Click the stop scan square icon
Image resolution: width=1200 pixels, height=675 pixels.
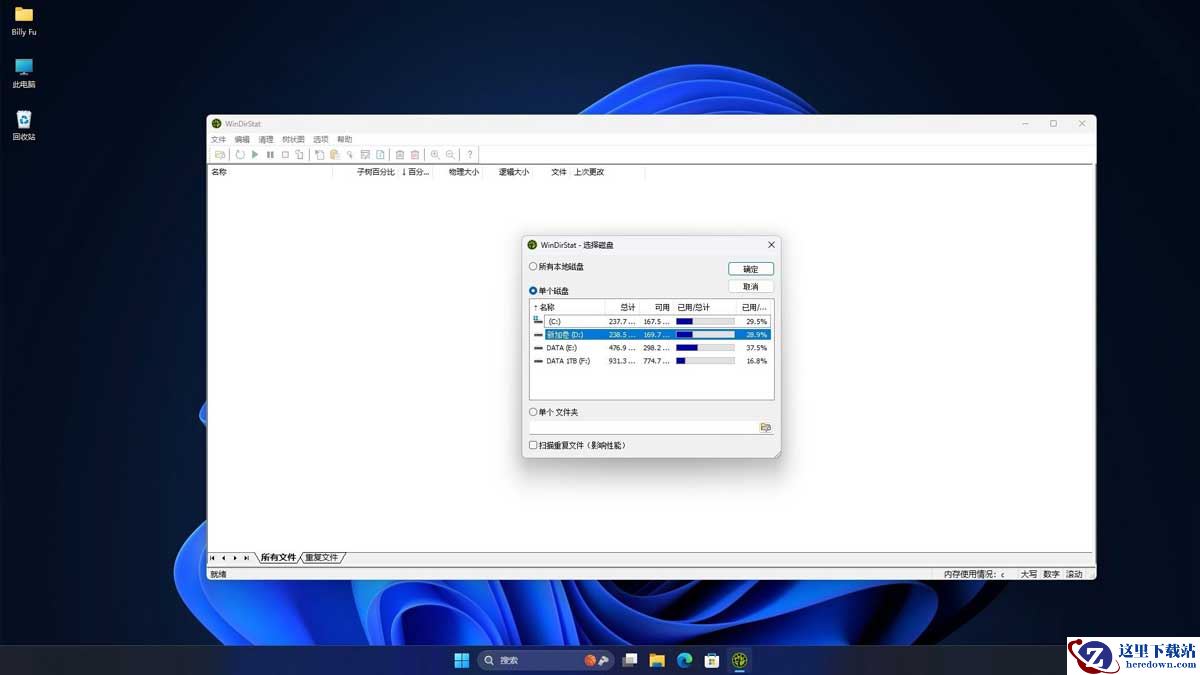(x=285, y=155)
